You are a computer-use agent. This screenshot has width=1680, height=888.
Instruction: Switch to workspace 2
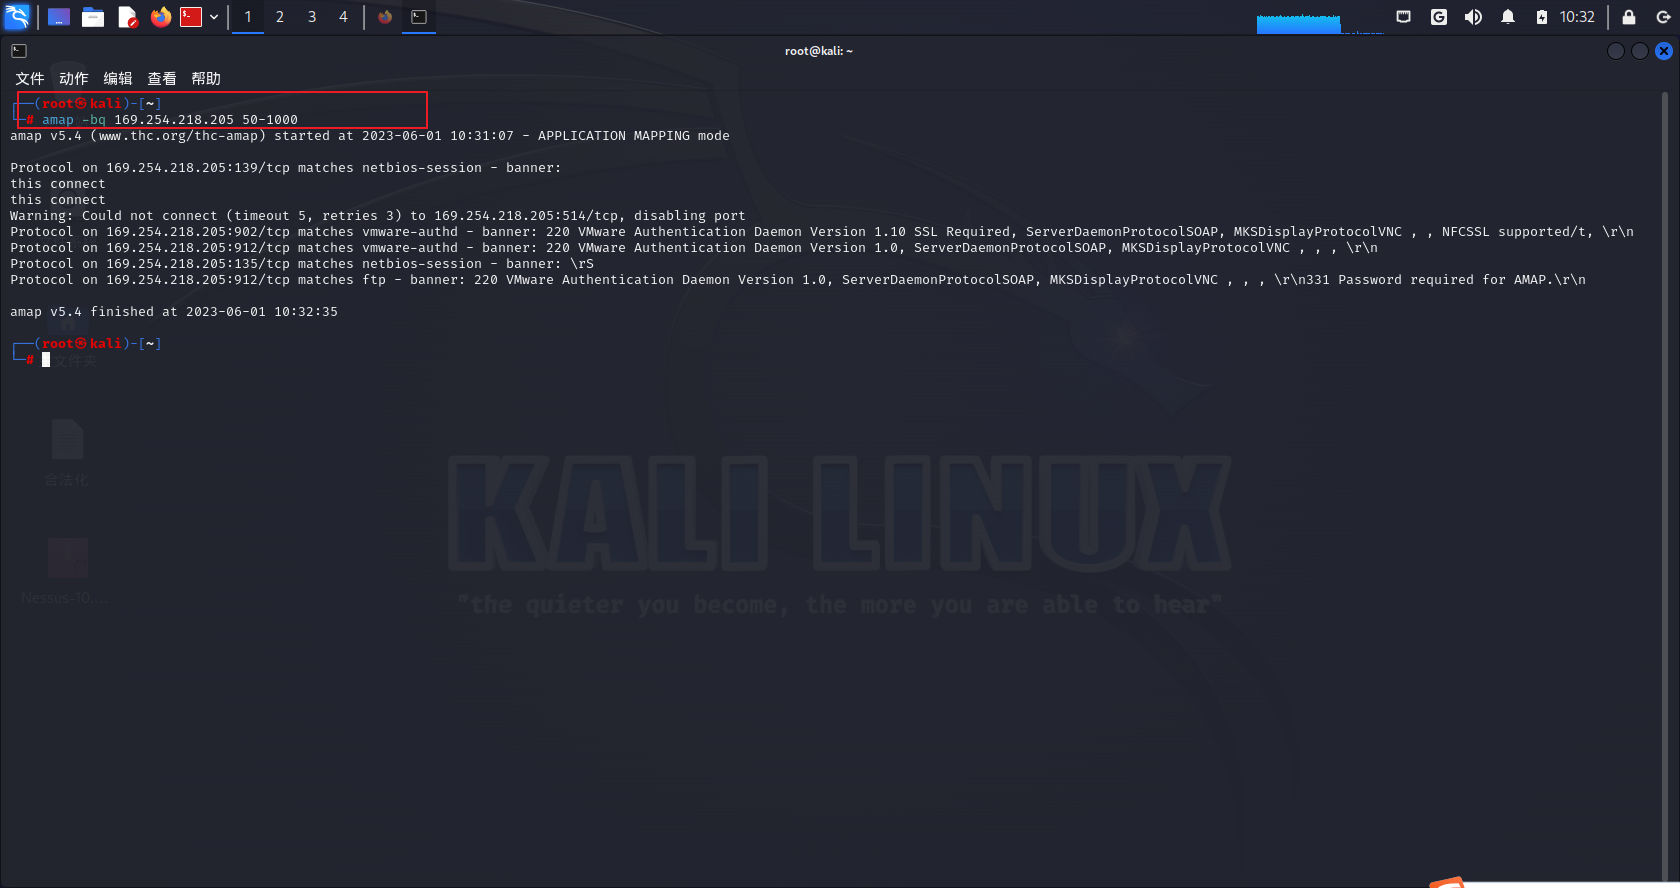pyautogui.click(x=280, y=17)
